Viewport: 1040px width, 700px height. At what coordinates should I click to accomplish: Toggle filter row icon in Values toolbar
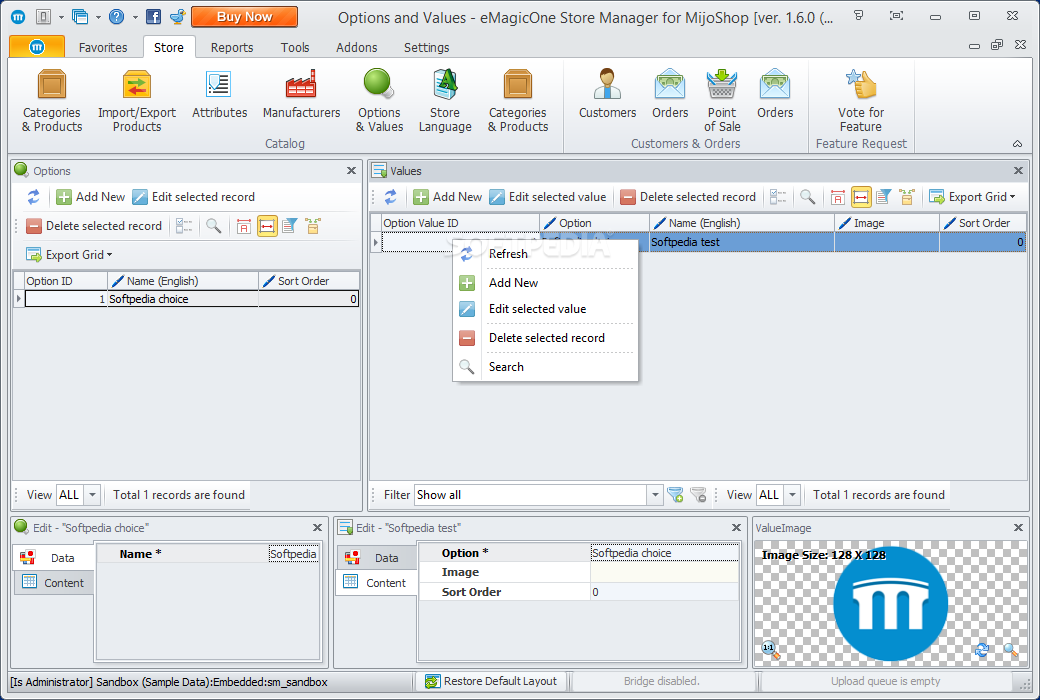pos(883,197)
